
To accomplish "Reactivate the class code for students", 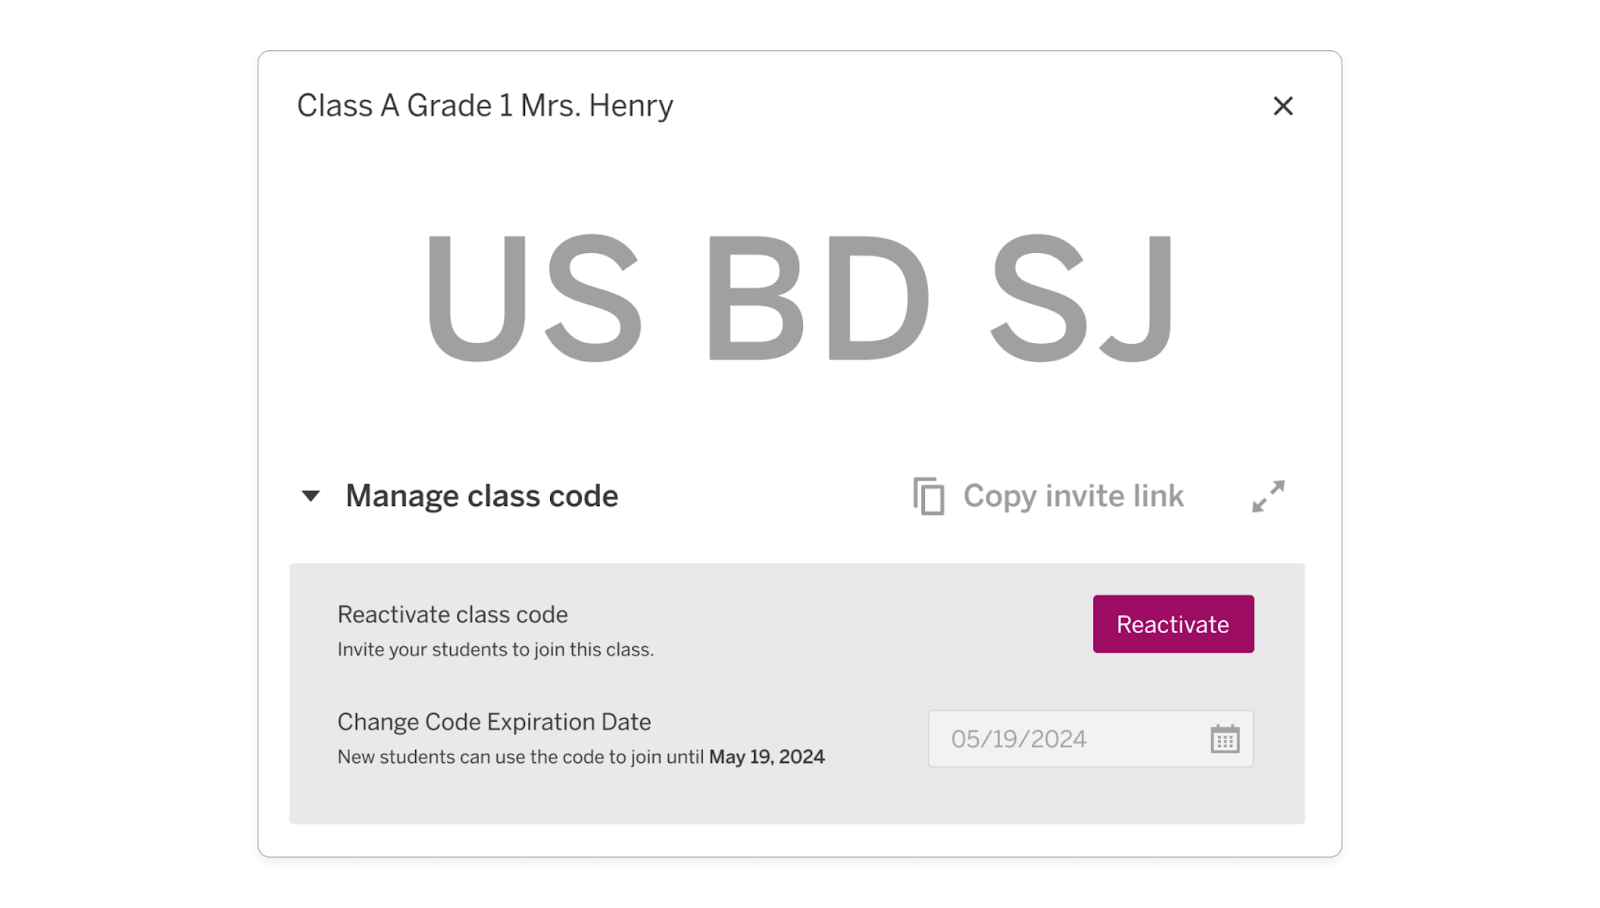I will 1172,624.
